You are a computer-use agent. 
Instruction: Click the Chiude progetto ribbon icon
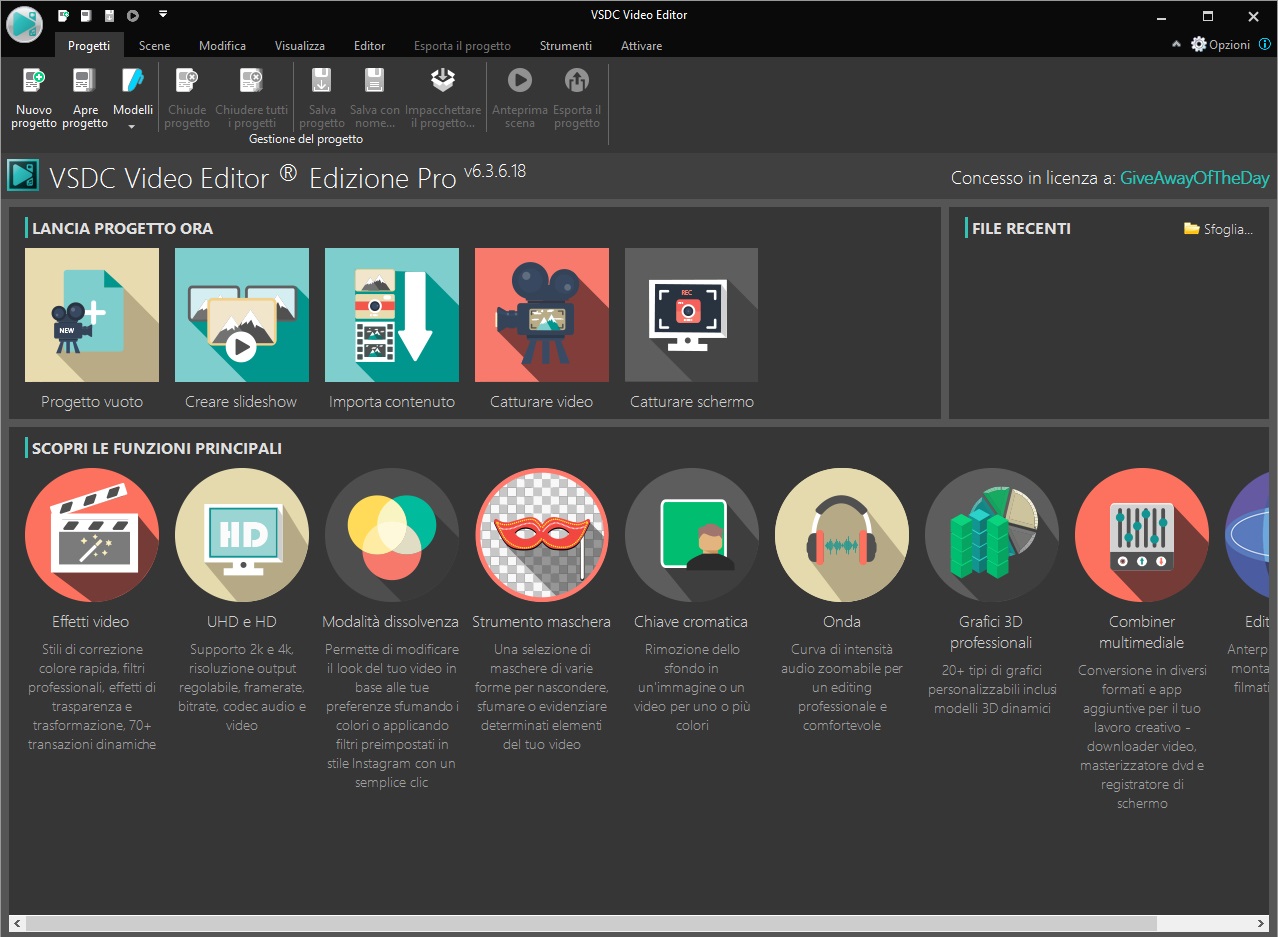[187, 81]
